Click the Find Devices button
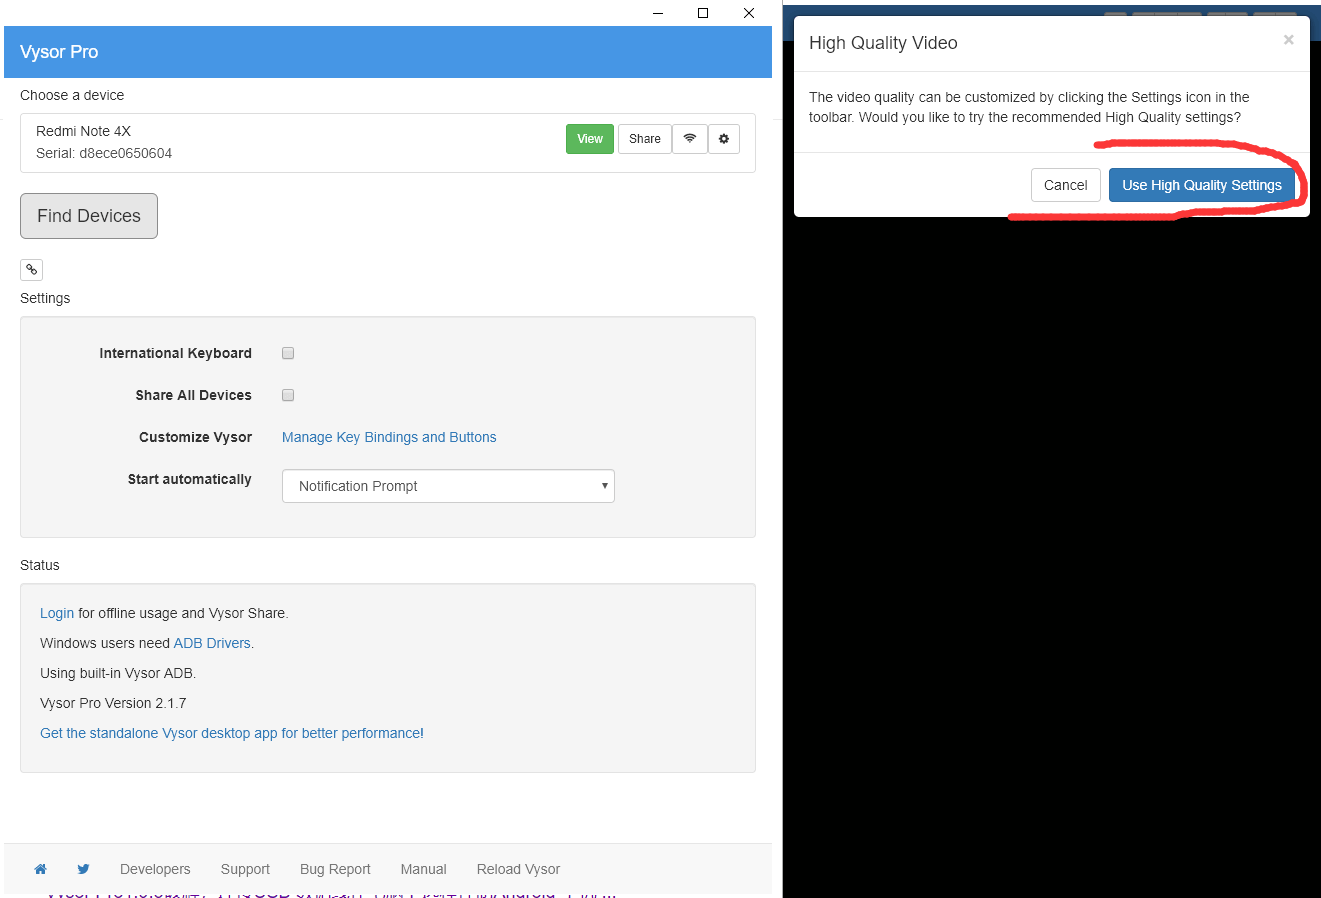The height and width of the screenshot is (898, 1321). click(89, 216)
